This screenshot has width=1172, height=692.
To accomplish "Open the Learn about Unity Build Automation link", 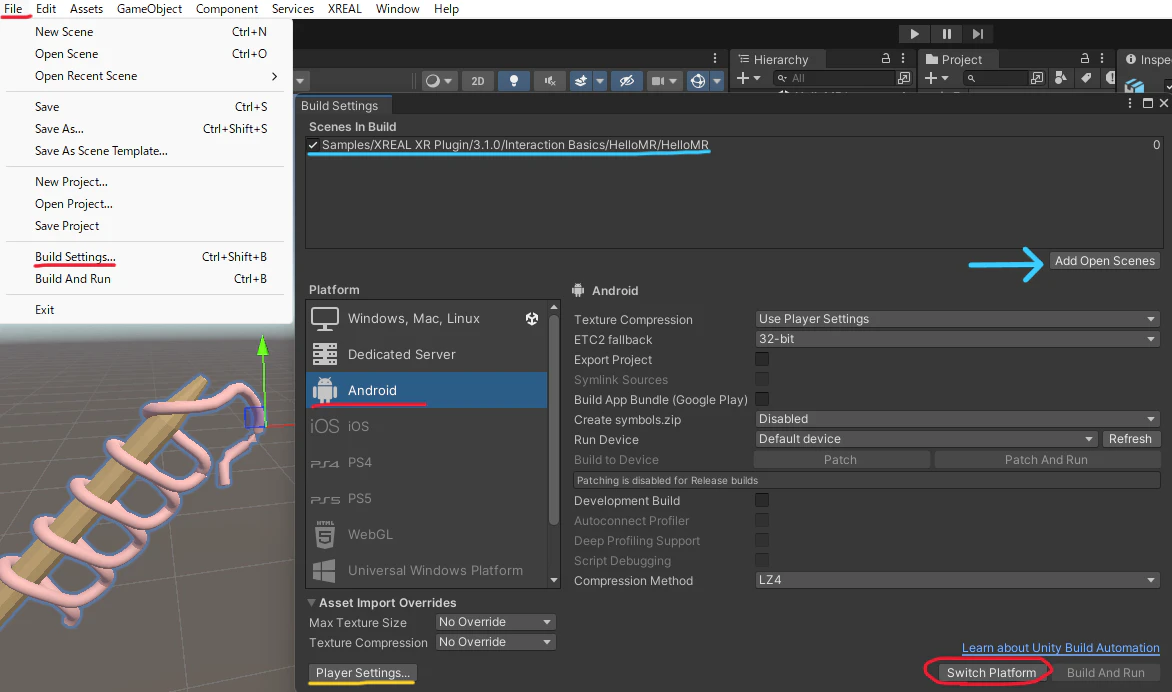I will (x=1060, y=648).
